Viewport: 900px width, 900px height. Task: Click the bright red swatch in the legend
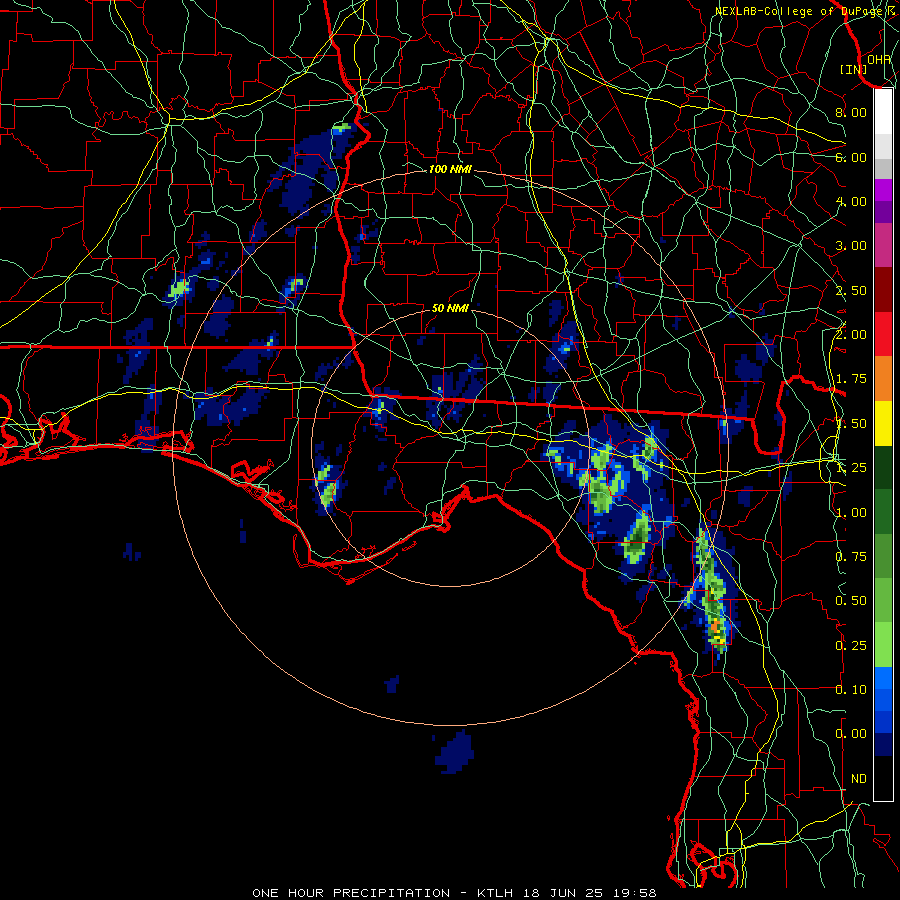pos(883,334)
